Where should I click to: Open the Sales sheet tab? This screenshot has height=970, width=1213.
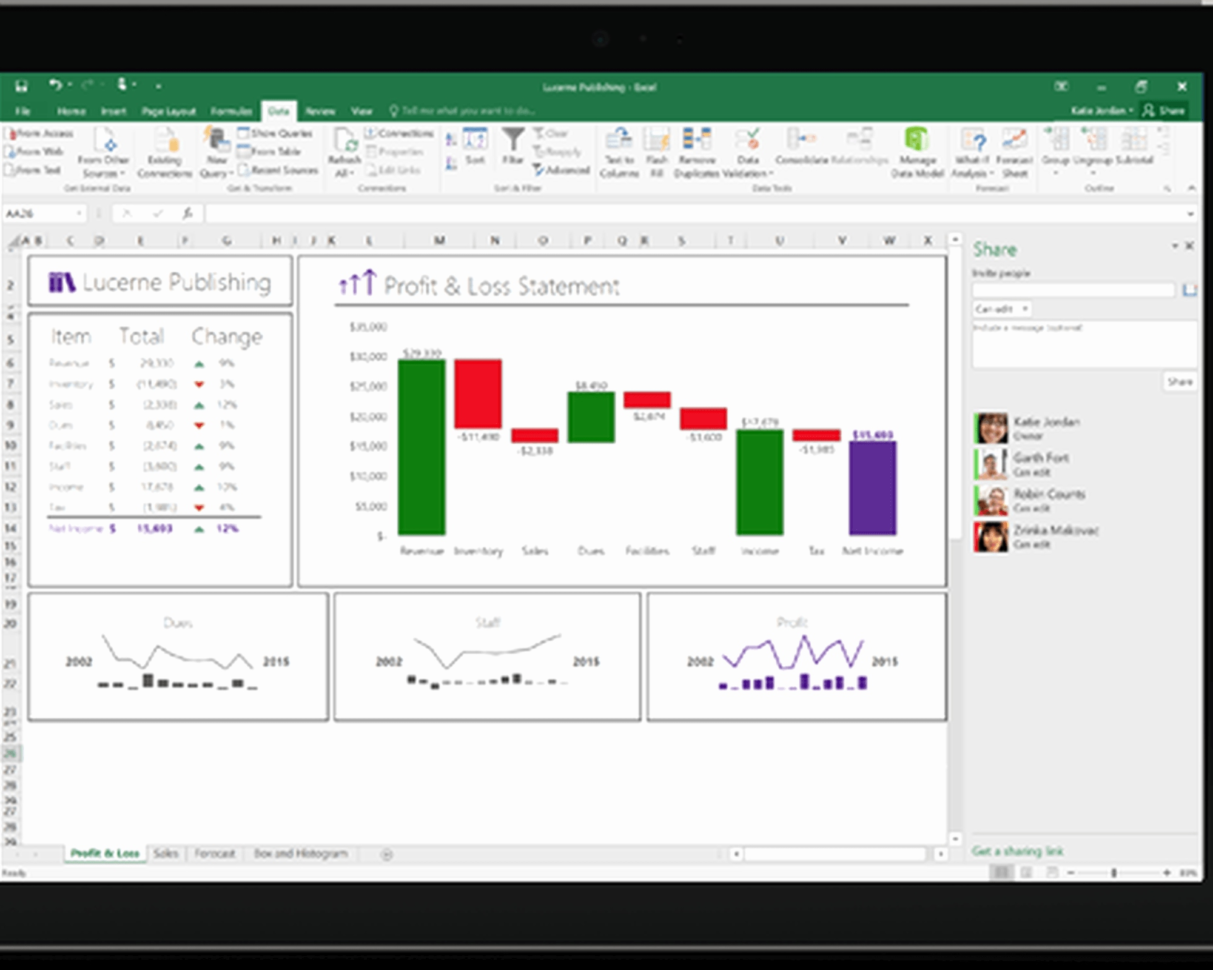point(165,853)
